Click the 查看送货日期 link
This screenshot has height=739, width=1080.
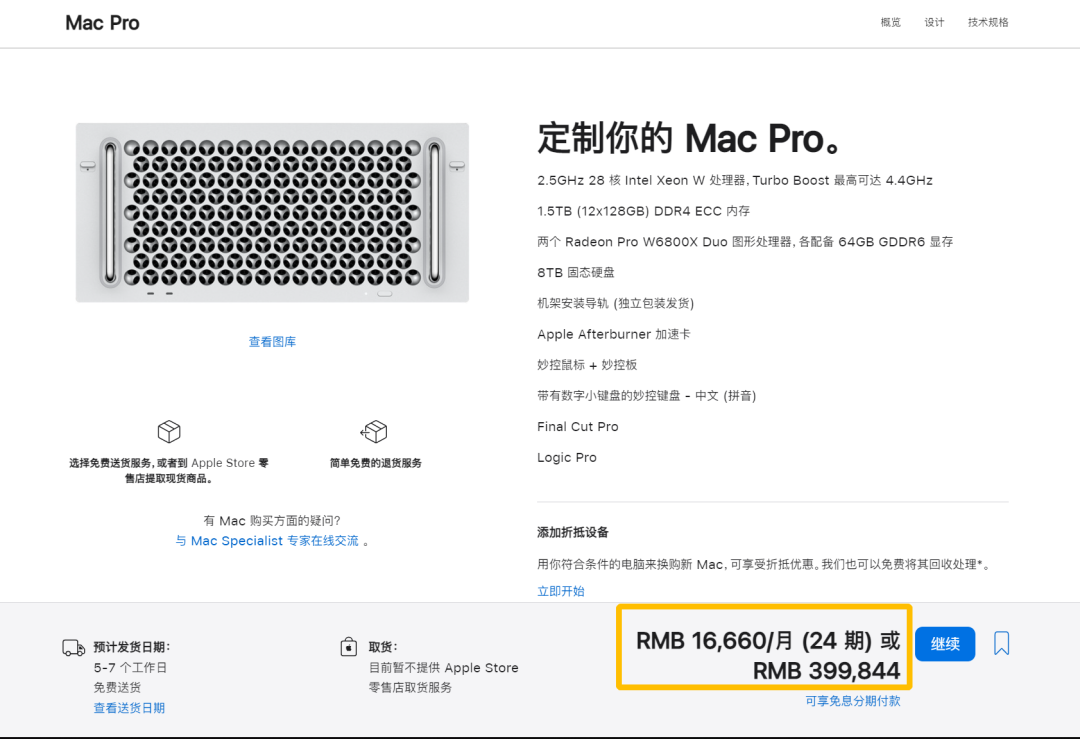click(129, 708)
